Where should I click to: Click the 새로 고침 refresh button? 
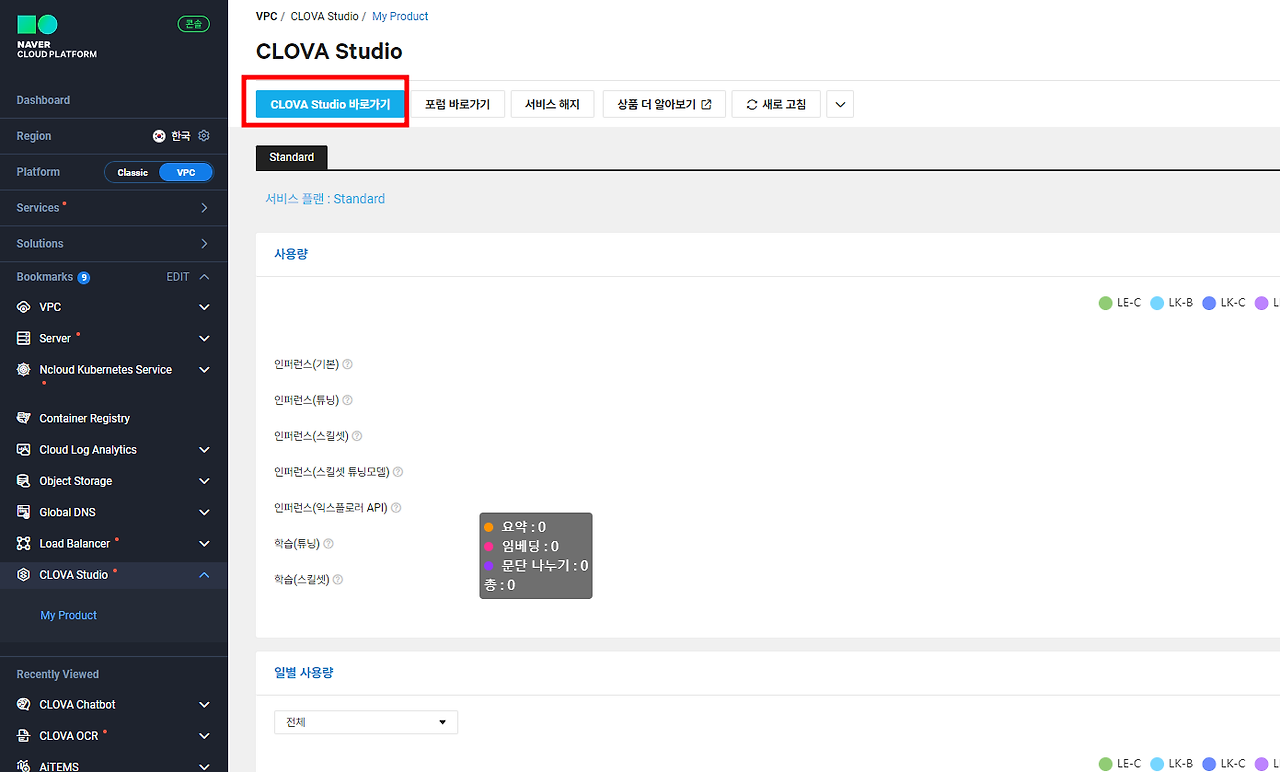776,104
